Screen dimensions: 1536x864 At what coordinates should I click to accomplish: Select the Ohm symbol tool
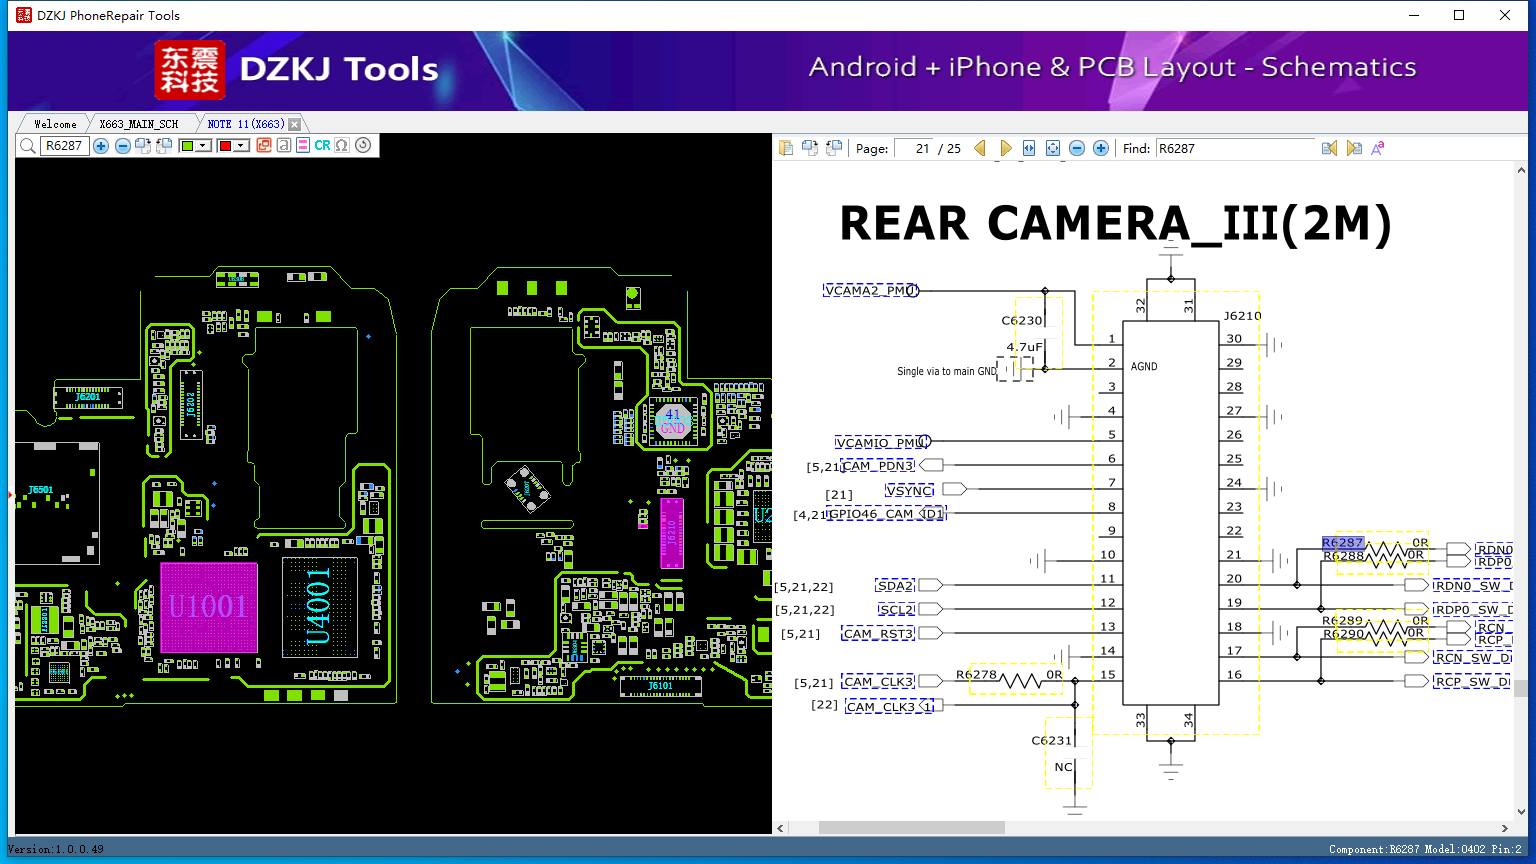[341, 146]
